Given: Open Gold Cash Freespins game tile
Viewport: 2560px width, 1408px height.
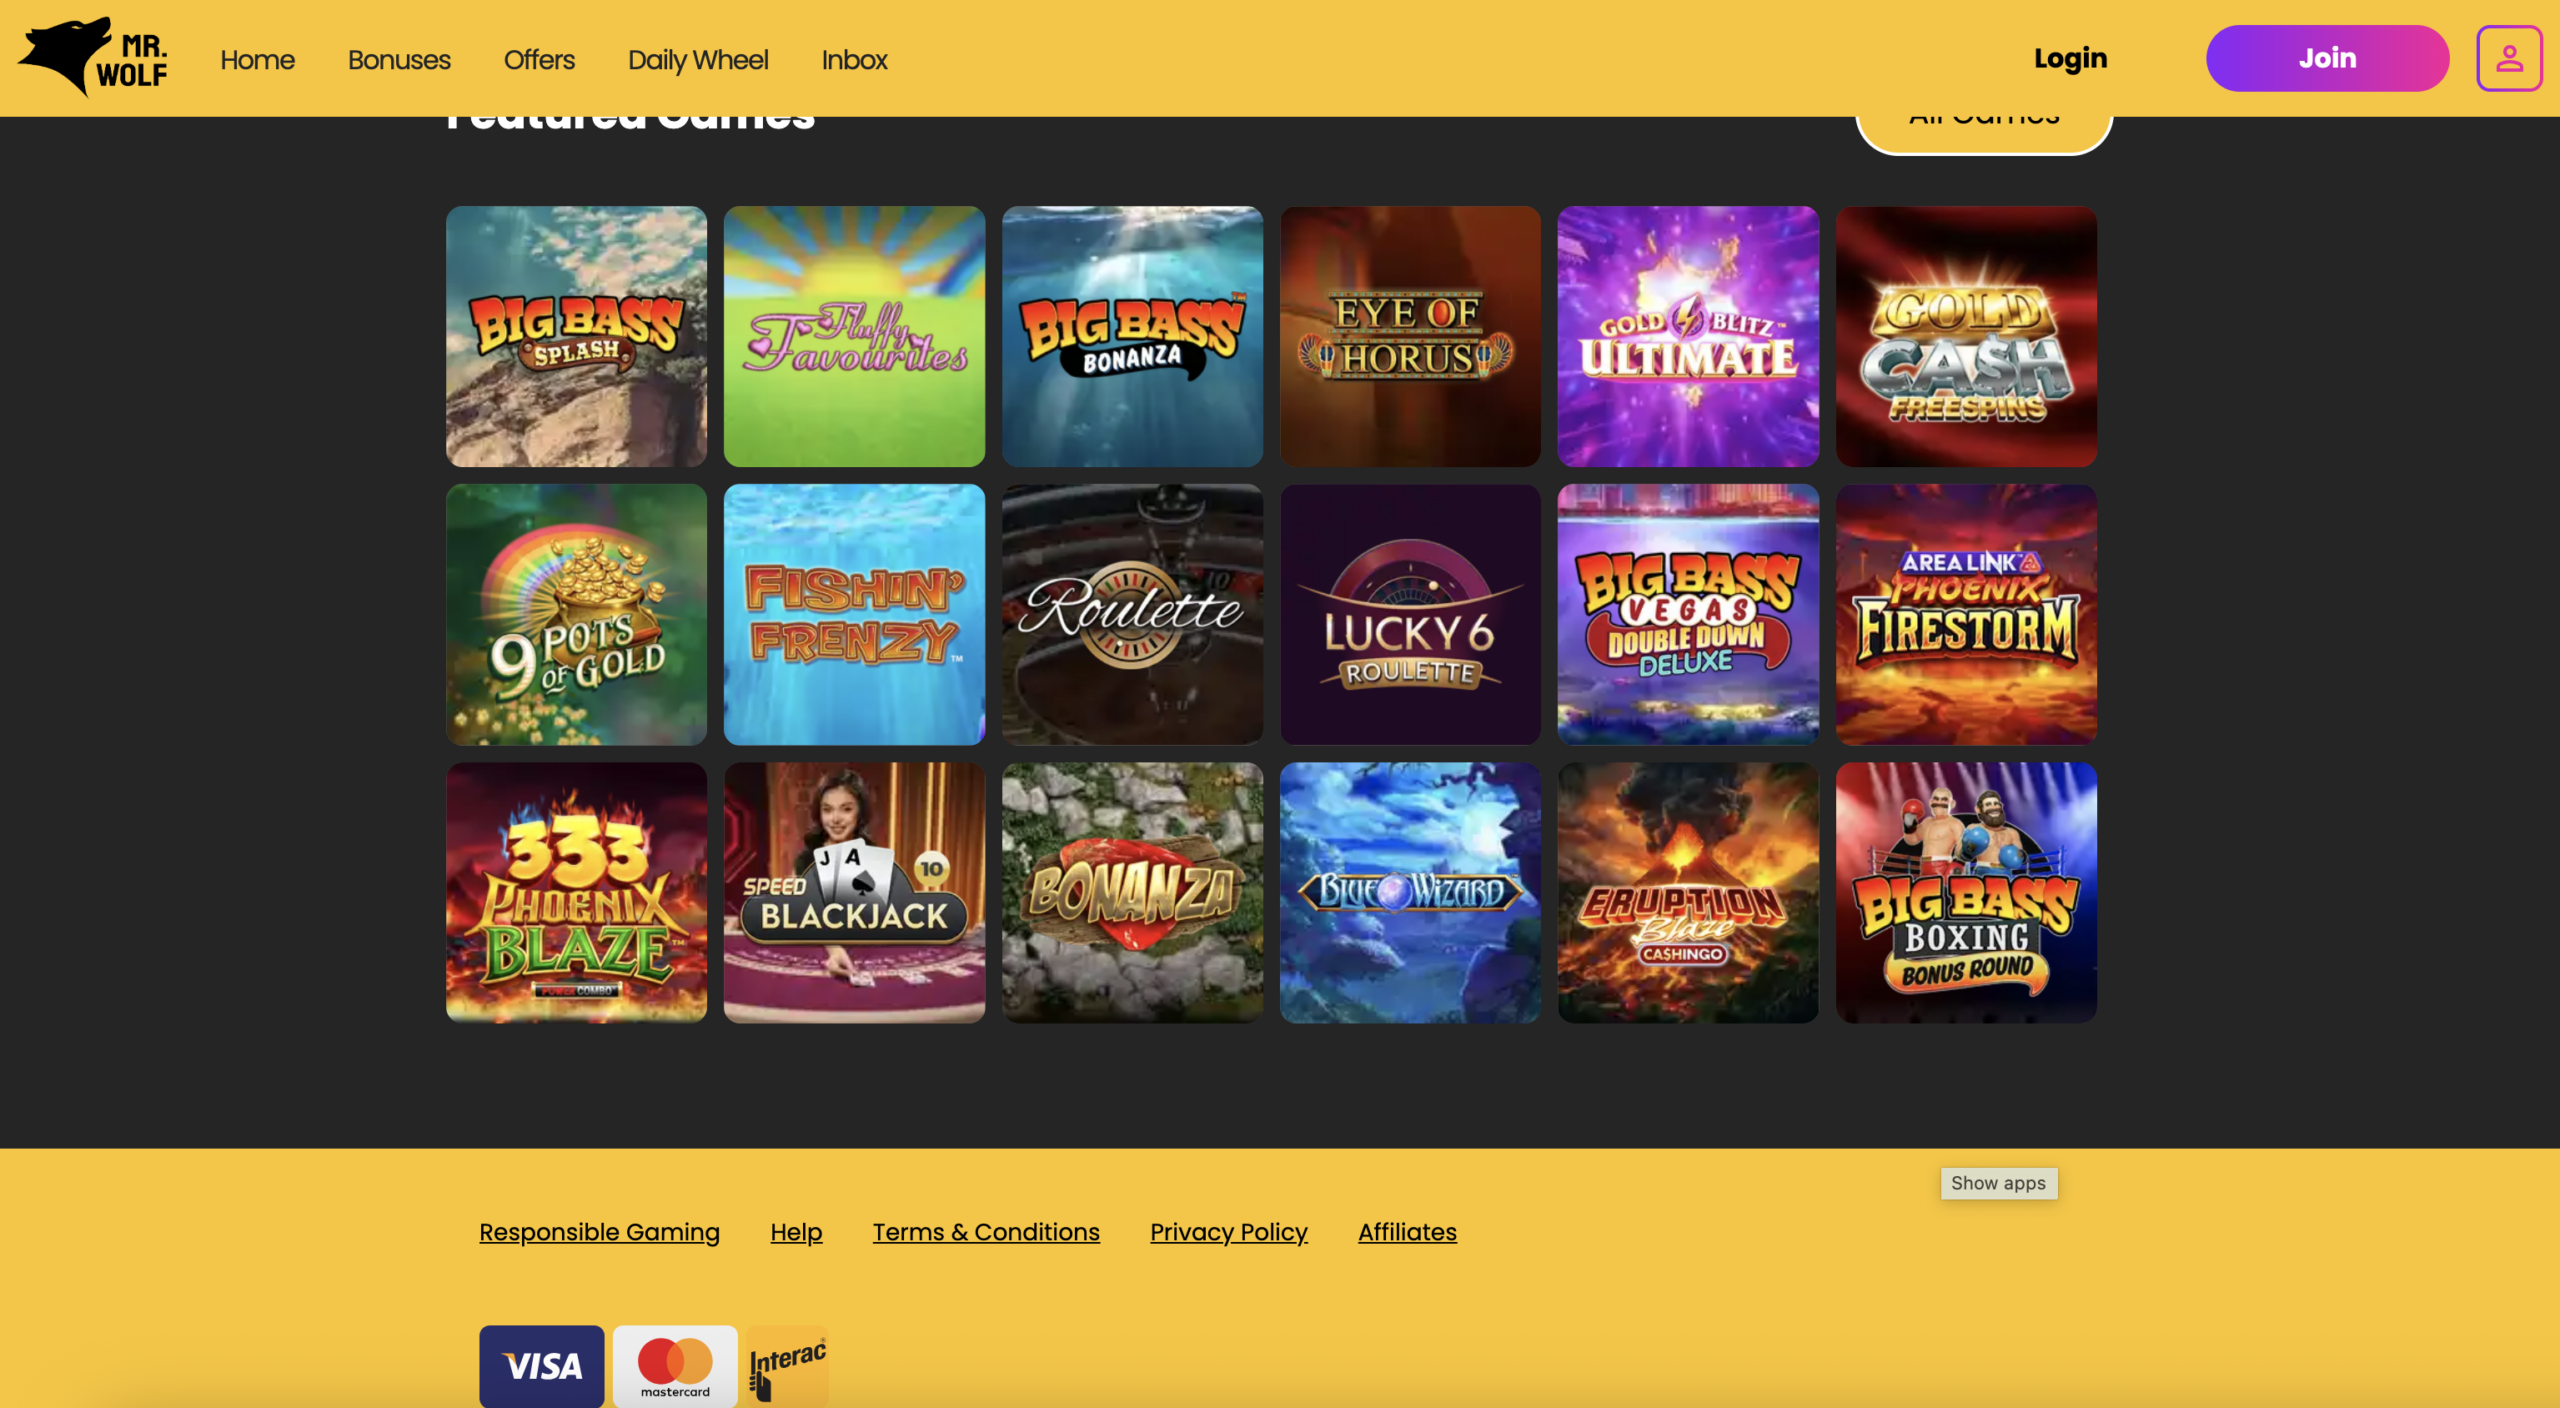Looking at the screenshot, I should click(x=1966, y=336).
